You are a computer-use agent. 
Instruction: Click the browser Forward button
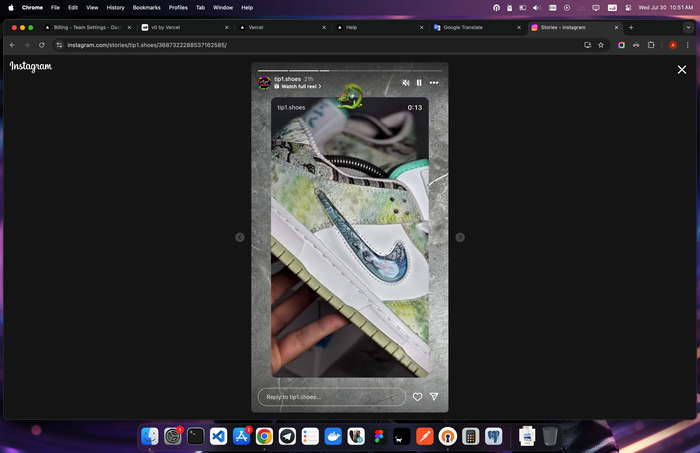(x=27, y=45)
